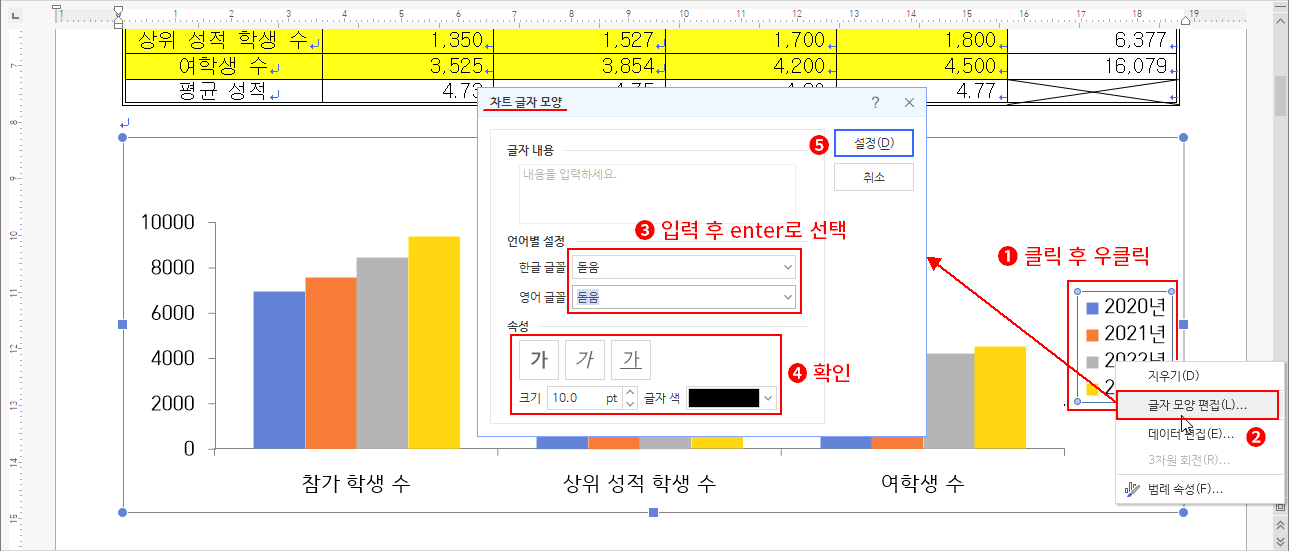Click table cell 4,500

coord(922,66)
